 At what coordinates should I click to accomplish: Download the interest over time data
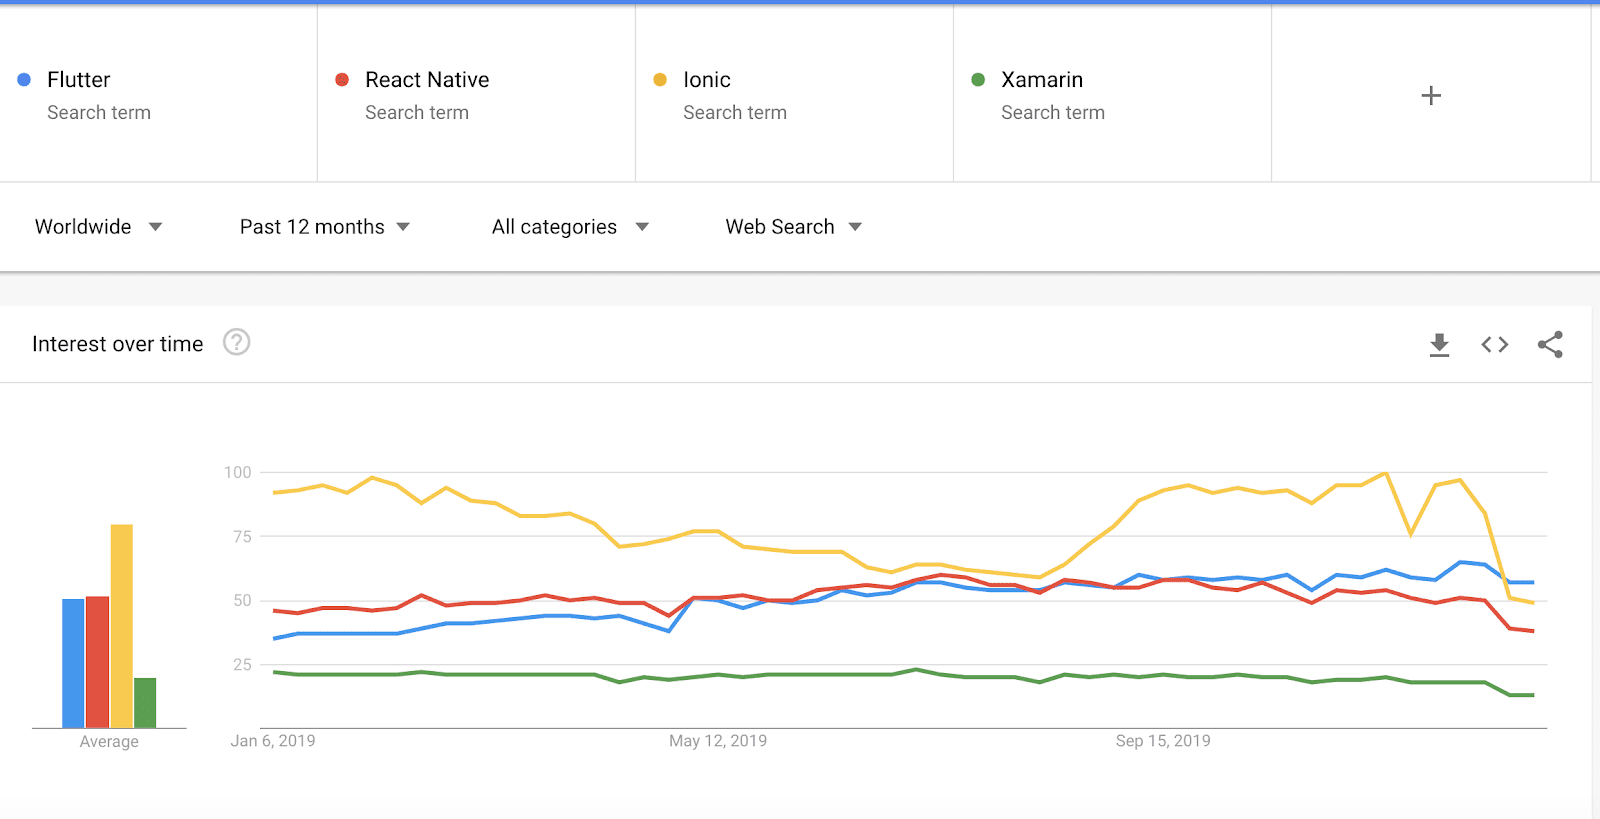pos(1439,345)
